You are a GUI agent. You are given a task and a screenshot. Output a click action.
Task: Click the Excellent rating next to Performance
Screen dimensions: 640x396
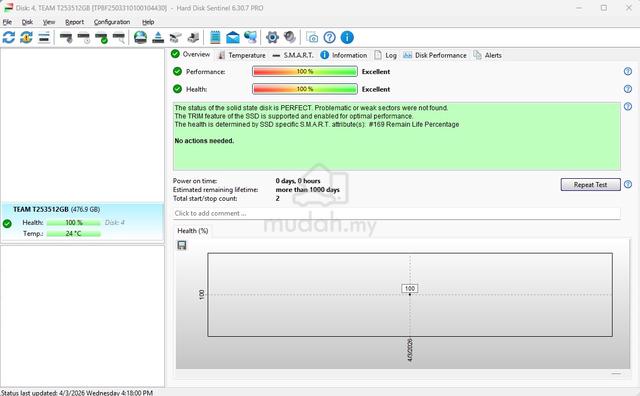coord(376,71)
